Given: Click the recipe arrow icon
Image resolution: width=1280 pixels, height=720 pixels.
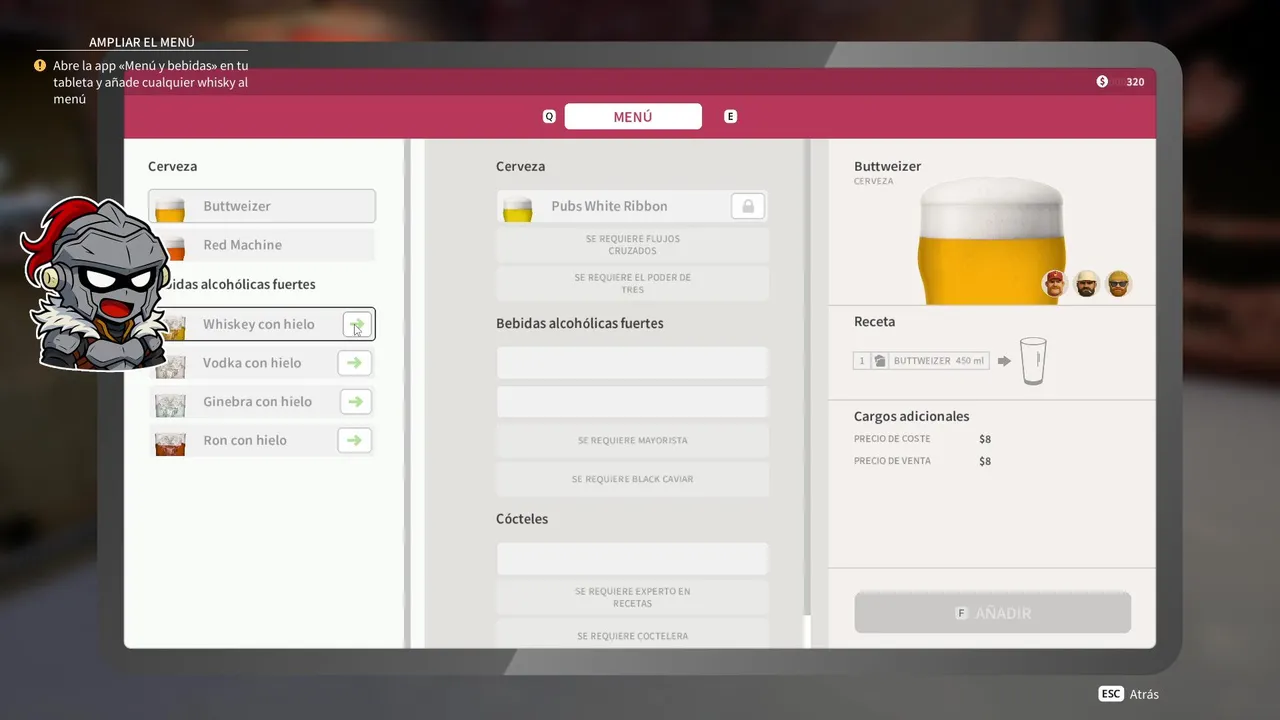Looking at the screenshot, I should pyautogui.click(x=1004, y=361).
